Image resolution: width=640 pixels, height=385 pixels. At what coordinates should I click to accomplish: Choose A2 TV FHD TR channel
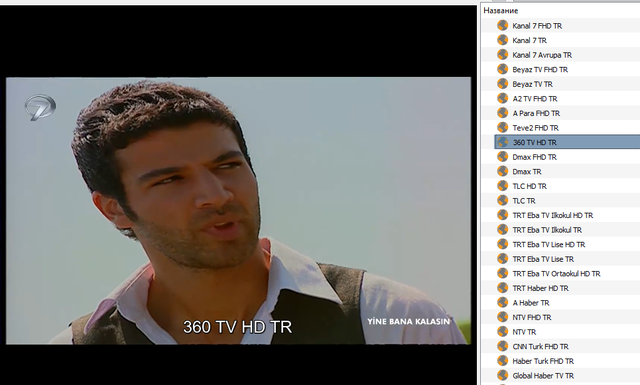pos(535,99)
